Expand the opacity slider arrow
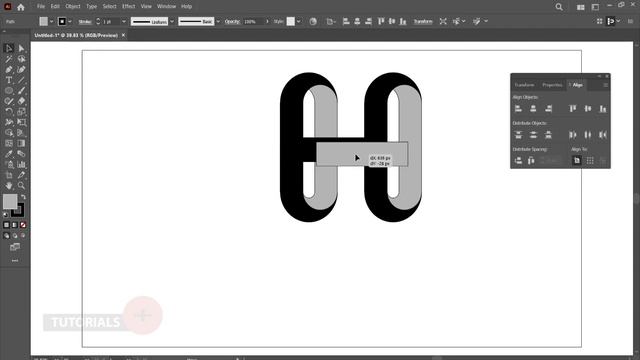Screen dimensions: 640x360 (x=267, y=21)
